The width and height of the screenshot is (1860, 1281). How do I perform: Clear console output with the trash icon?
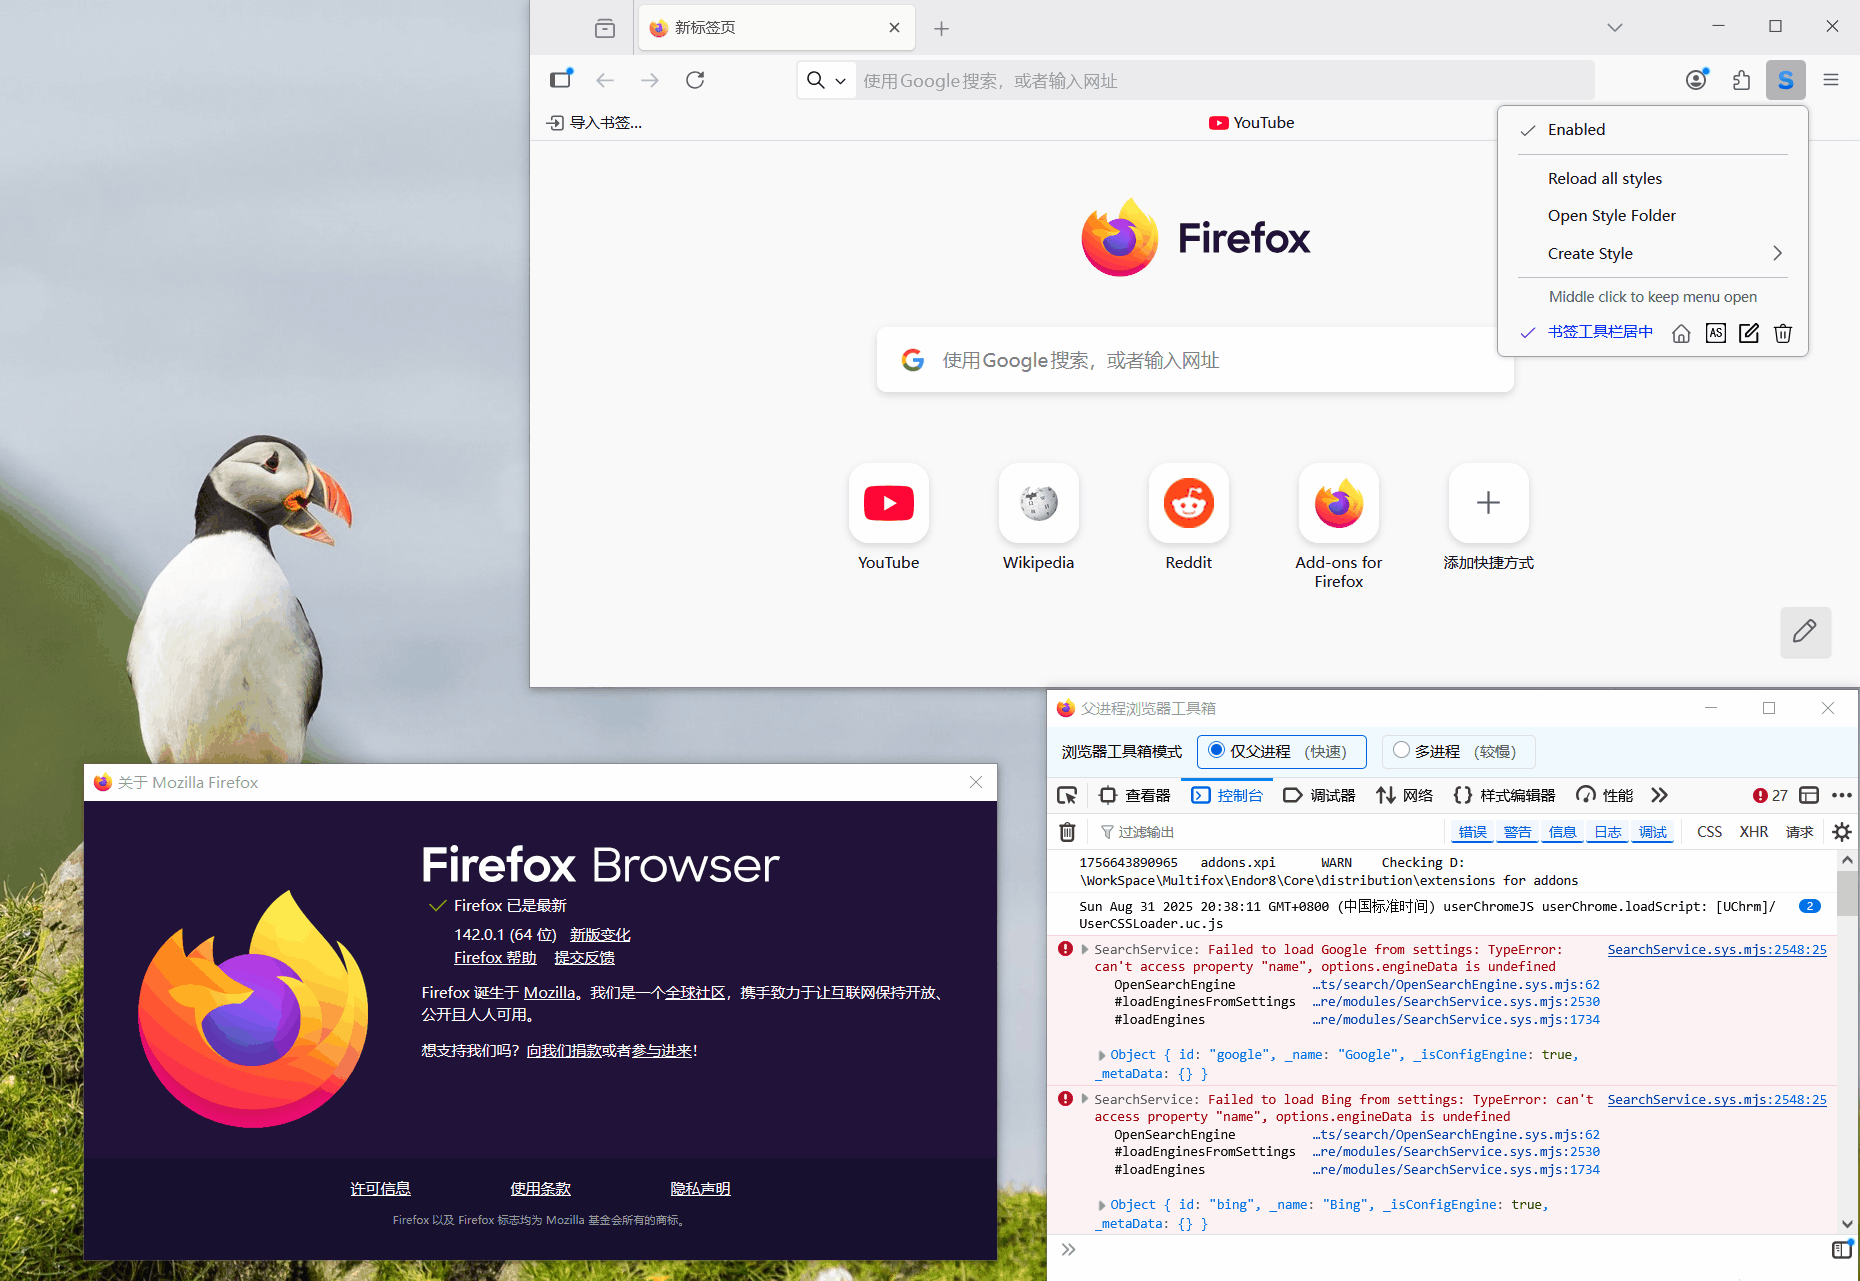coord(1068,832)
